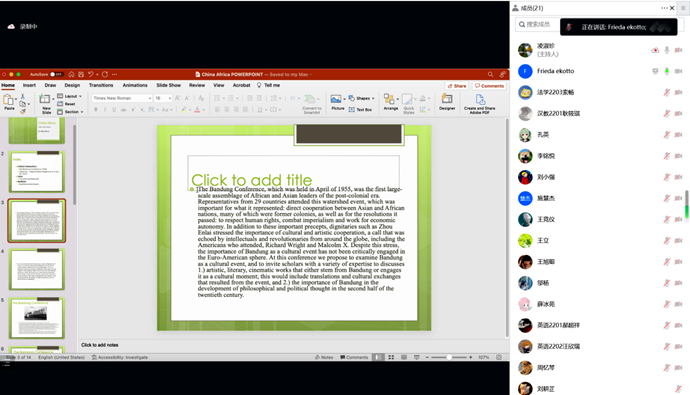Screen dimensions: 690x395
Task: Toggle the AutoSave switch
Action: 56,74
